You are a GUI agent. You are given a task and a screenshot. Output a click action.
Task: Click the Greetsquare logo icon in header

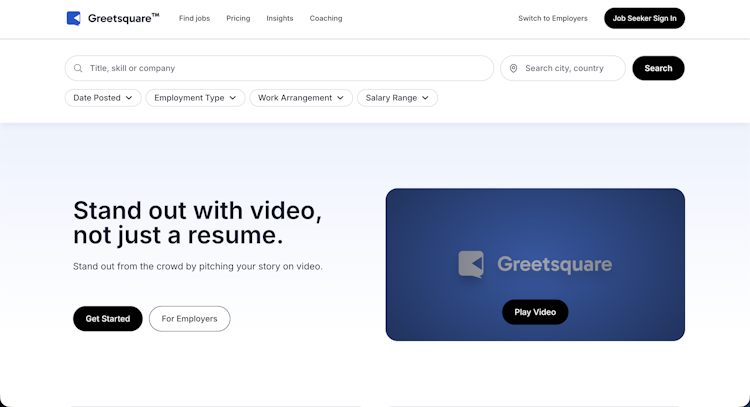[74, 18]
